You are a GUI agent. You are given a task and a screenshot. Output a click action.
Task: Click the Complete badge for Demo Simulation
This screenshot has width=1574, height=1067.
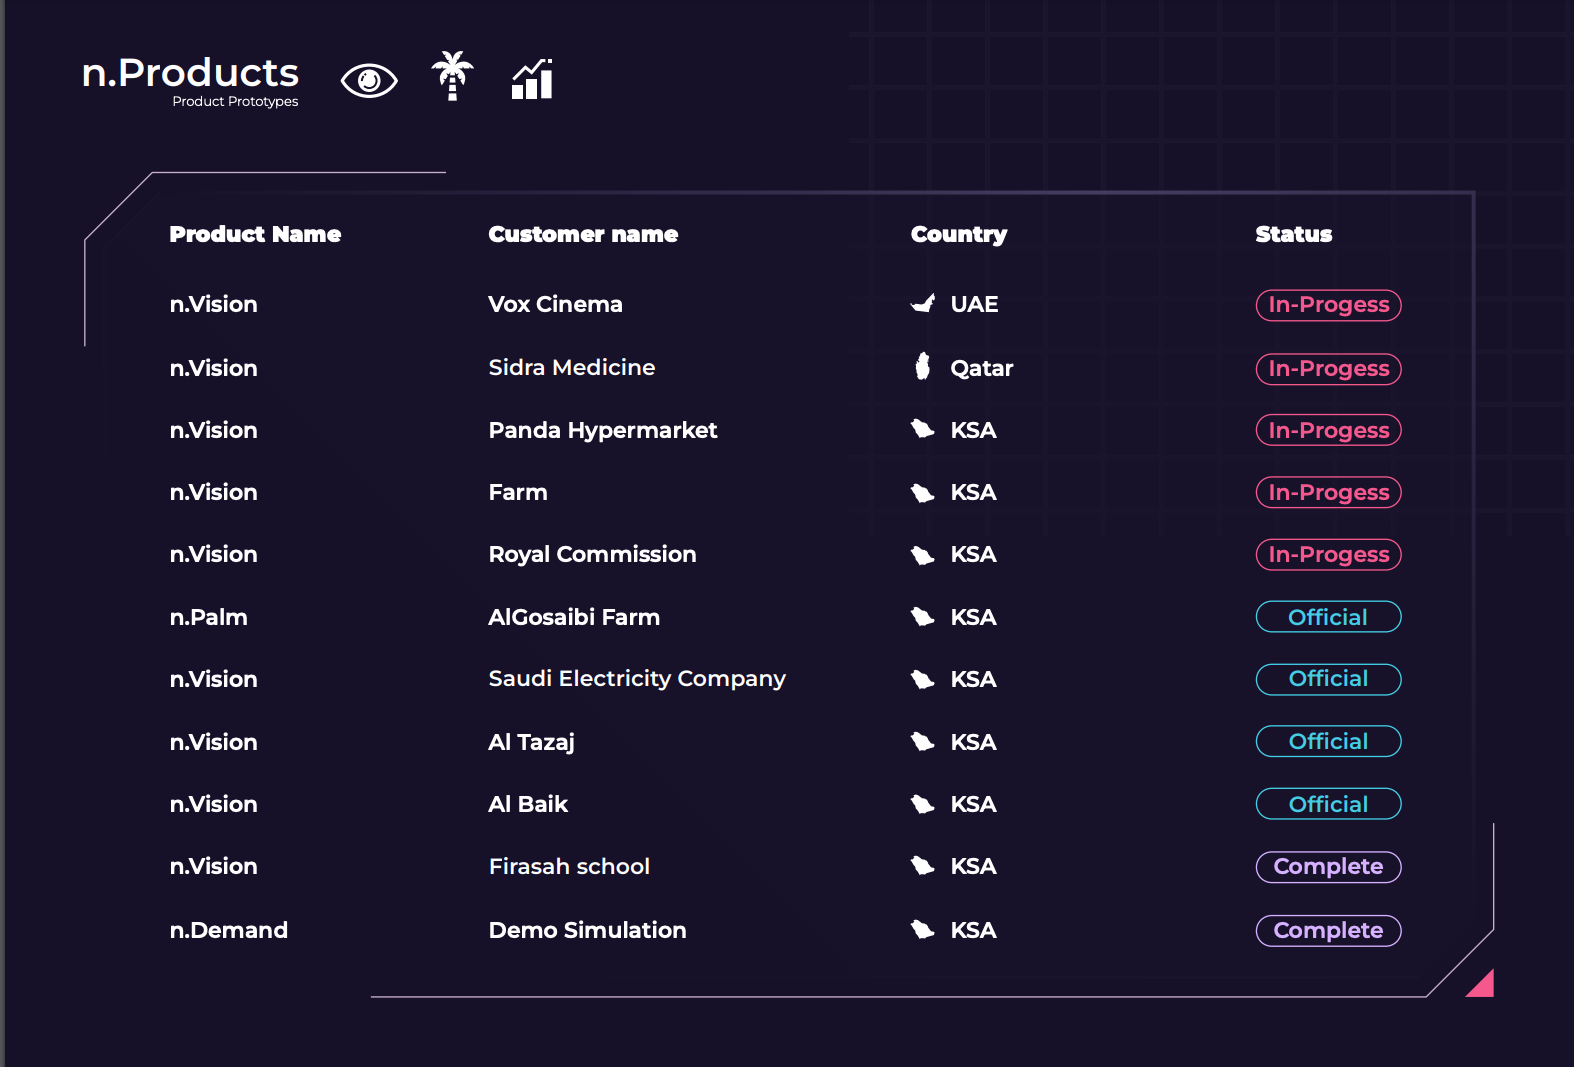pyautogui.click(x=1328, y=931)
